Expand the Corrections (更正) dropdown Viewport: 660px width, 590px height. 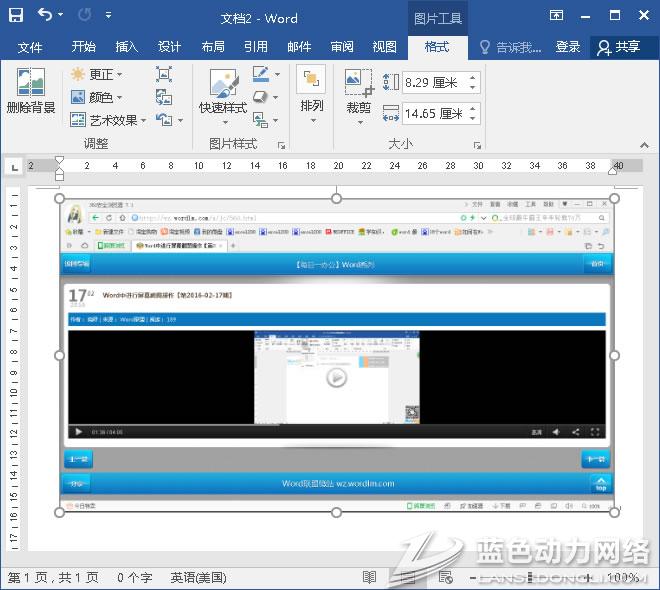point(97,75)
